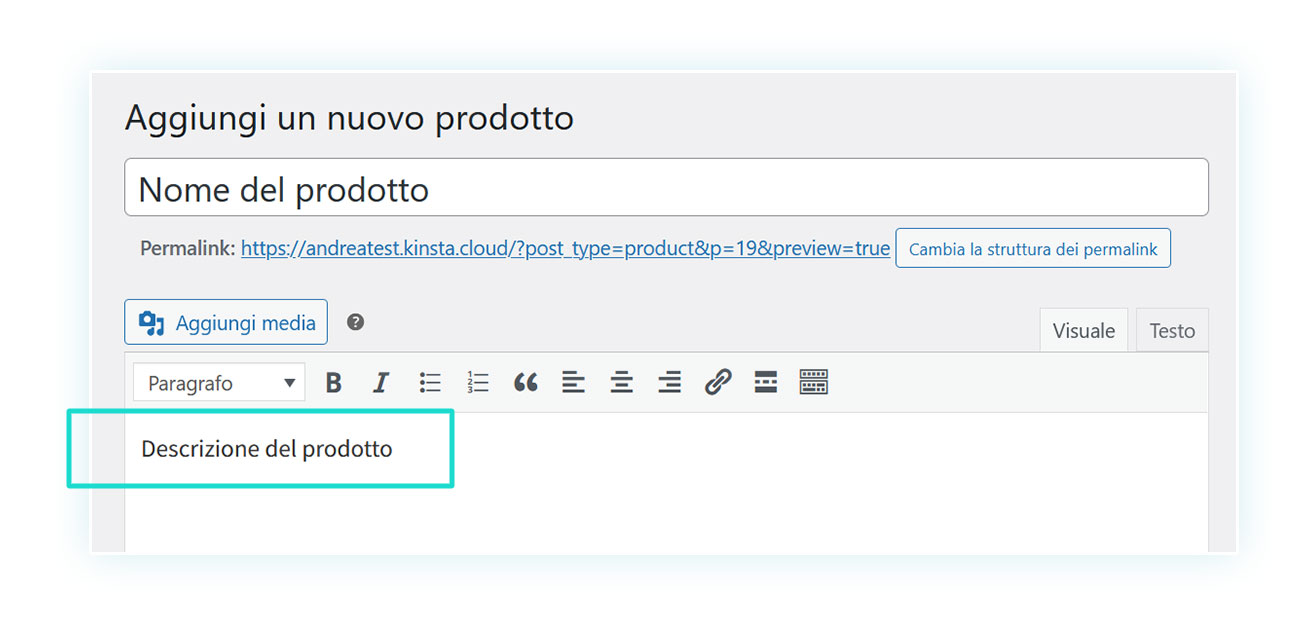Click the Aggiungi un nuovo prodotto heading
The height and width of the screenshot is (628, 1300).
(349, 118)
